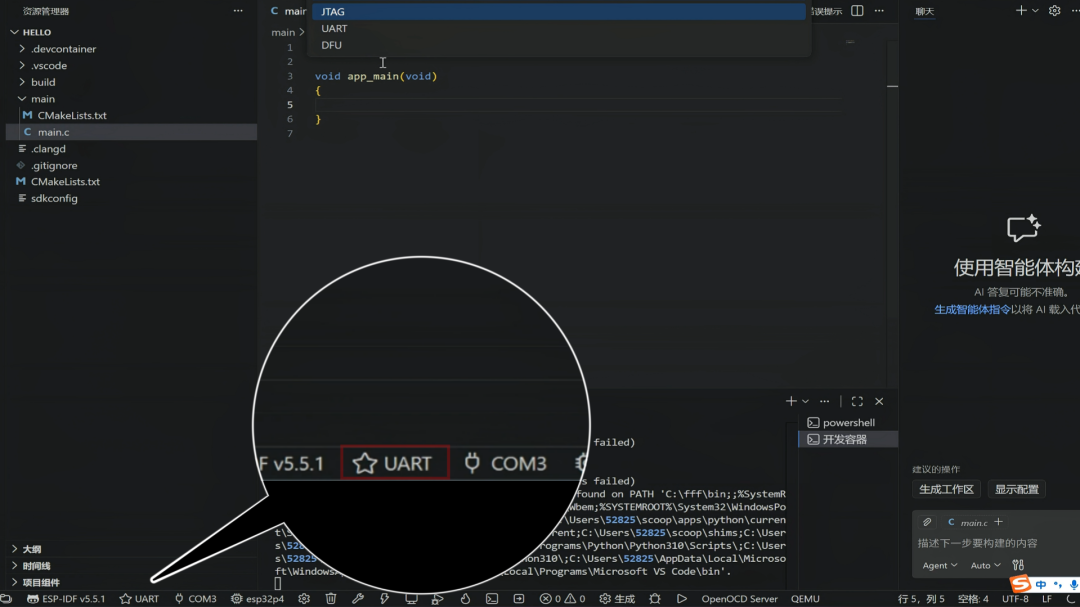
Task: Open chat panel settings gear
Action: coord(1055,11)
